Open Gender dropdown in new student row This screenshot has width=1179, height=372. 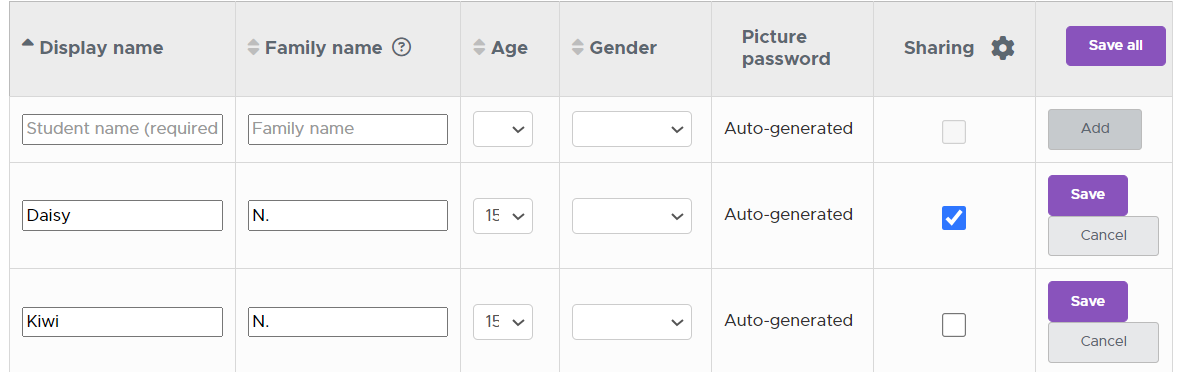[x=632, y=129]
